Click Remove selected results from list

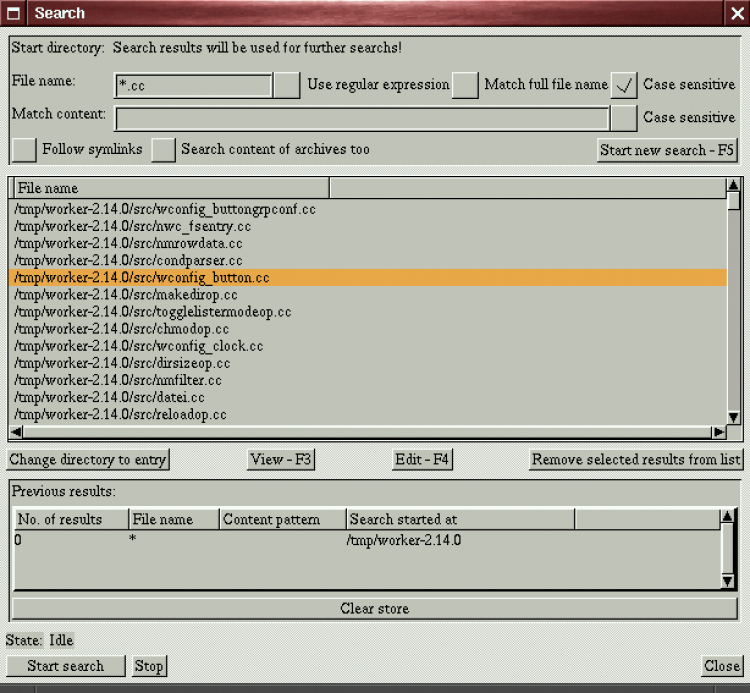(x=636, y=460)
